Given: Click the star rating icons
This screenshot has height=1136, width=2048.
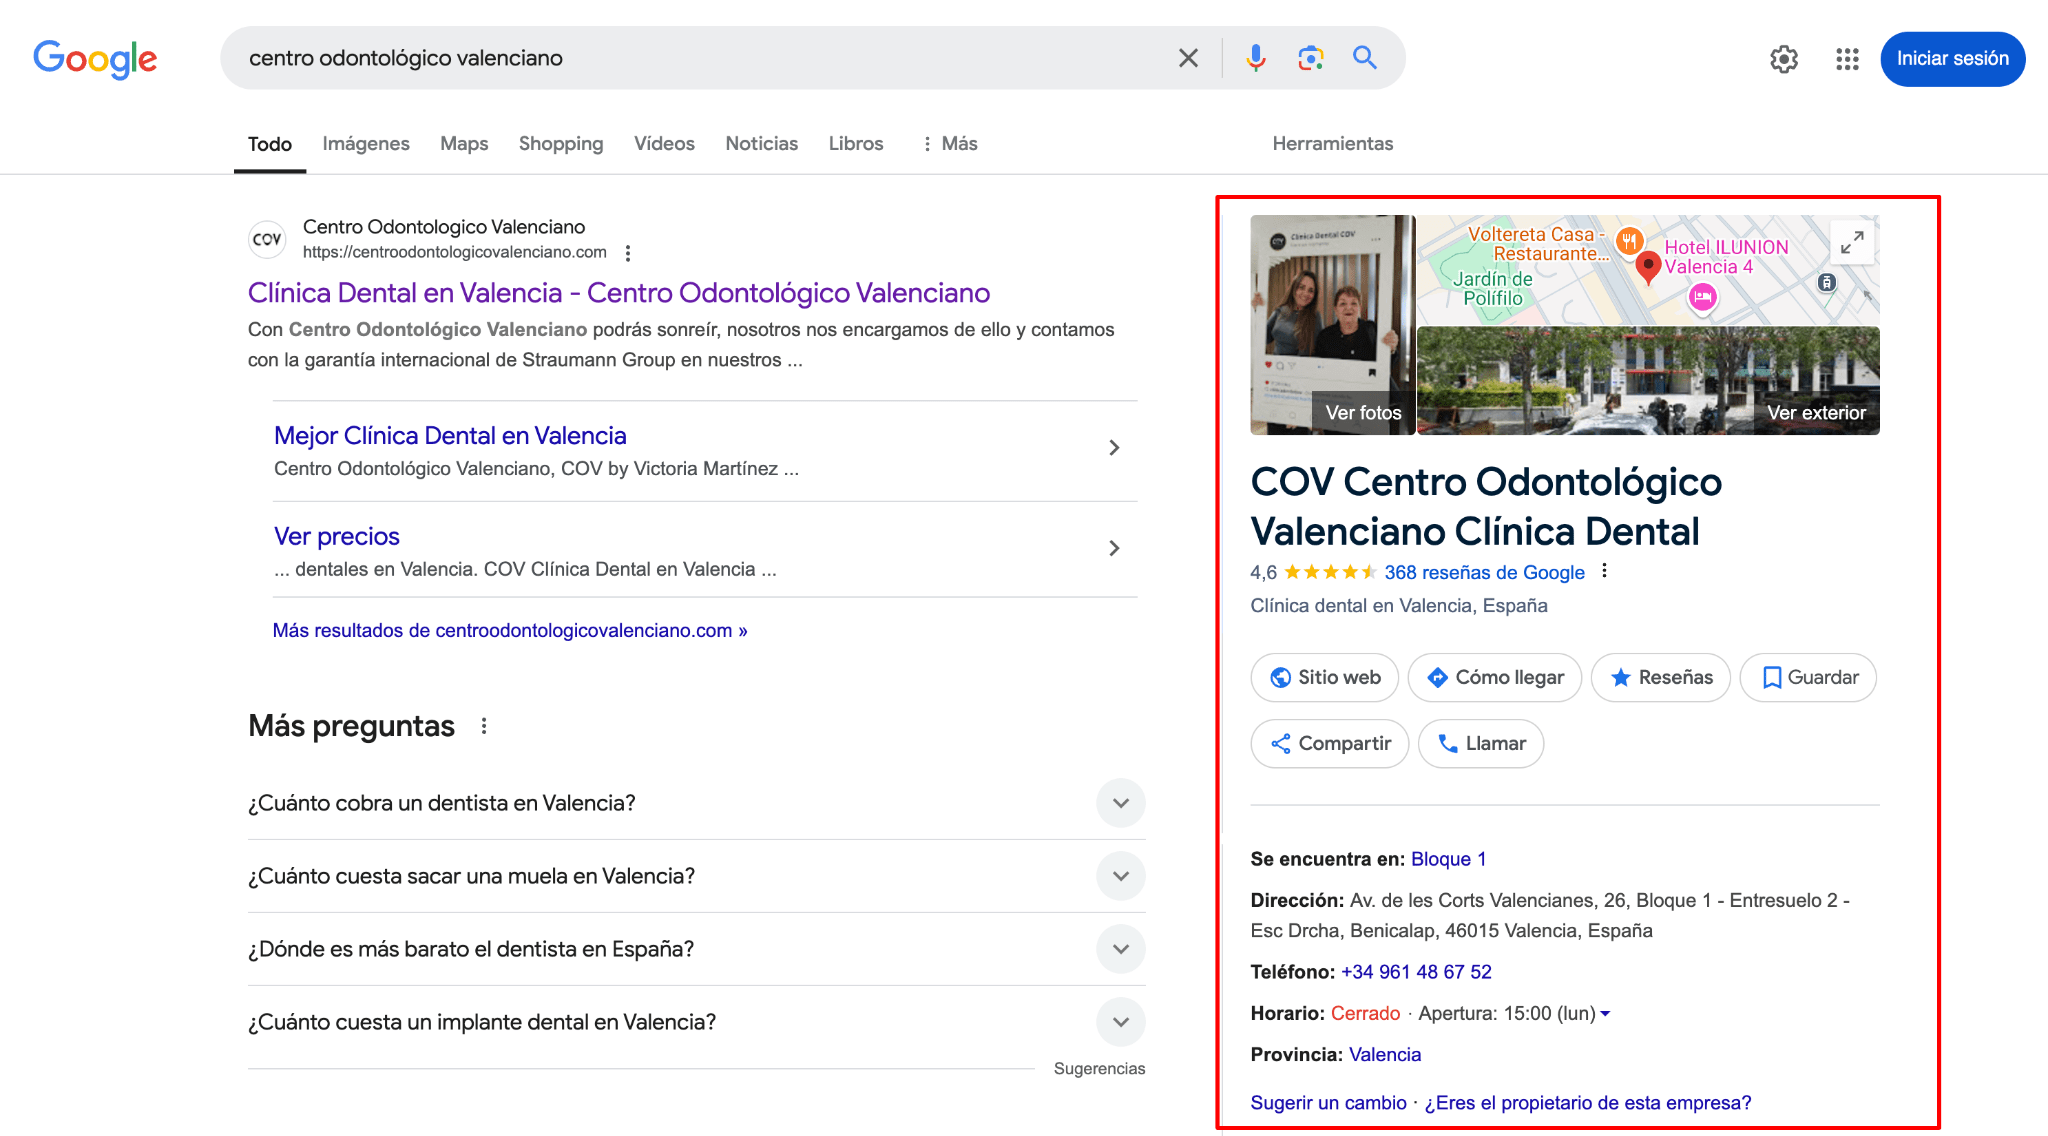Looking at the screenshot, I should click(x=1330, y=572).
